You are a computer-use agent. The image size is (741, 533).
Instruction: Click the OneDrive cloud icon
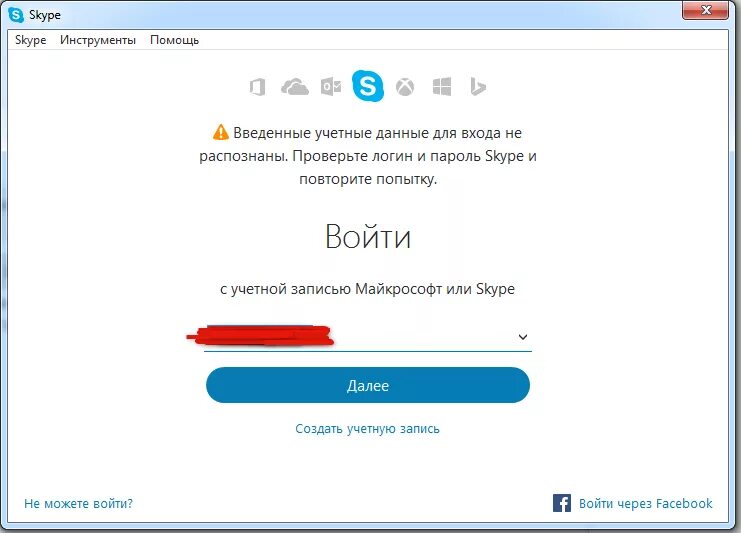(295, 87)
